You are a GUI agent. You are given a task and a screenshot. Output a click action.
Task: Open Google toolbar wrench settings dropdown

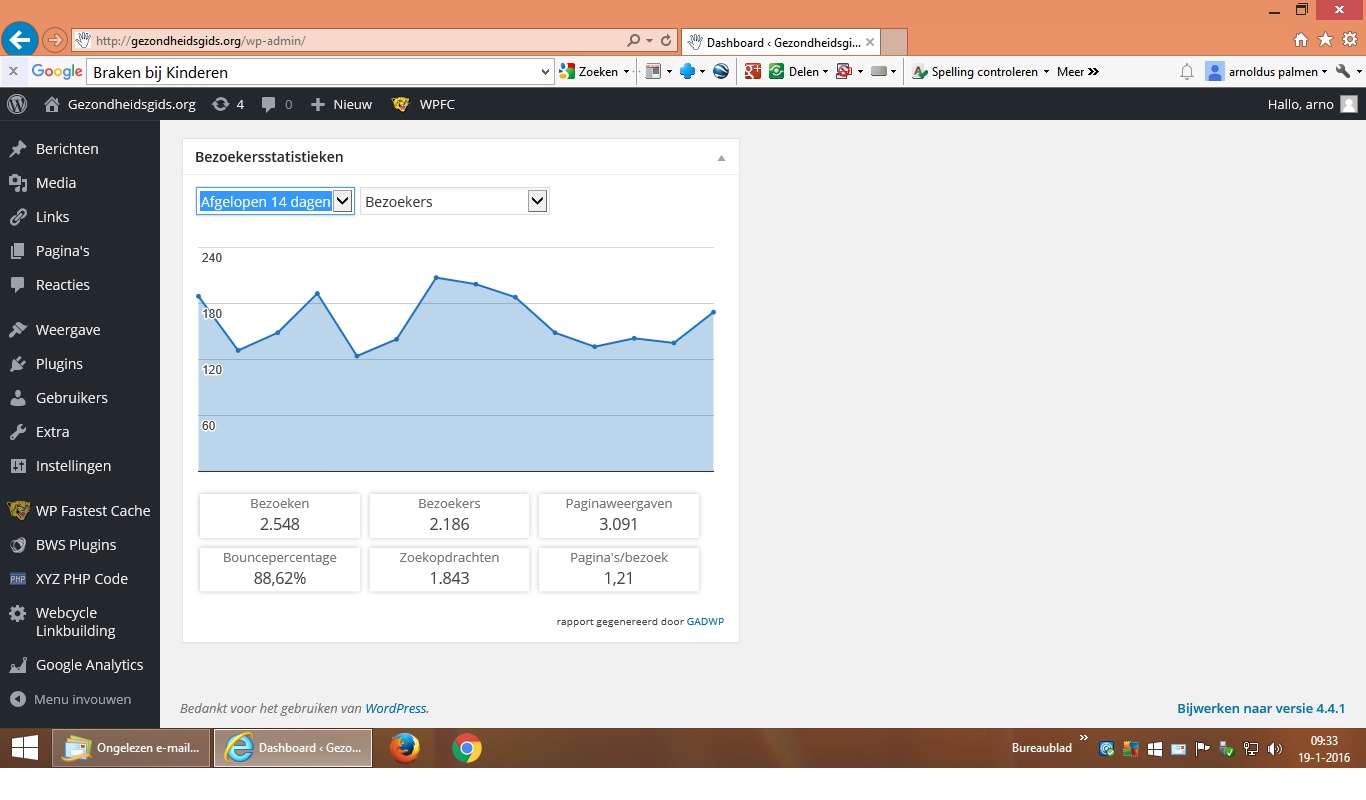pyautogui.click(x=1348, y=72)
